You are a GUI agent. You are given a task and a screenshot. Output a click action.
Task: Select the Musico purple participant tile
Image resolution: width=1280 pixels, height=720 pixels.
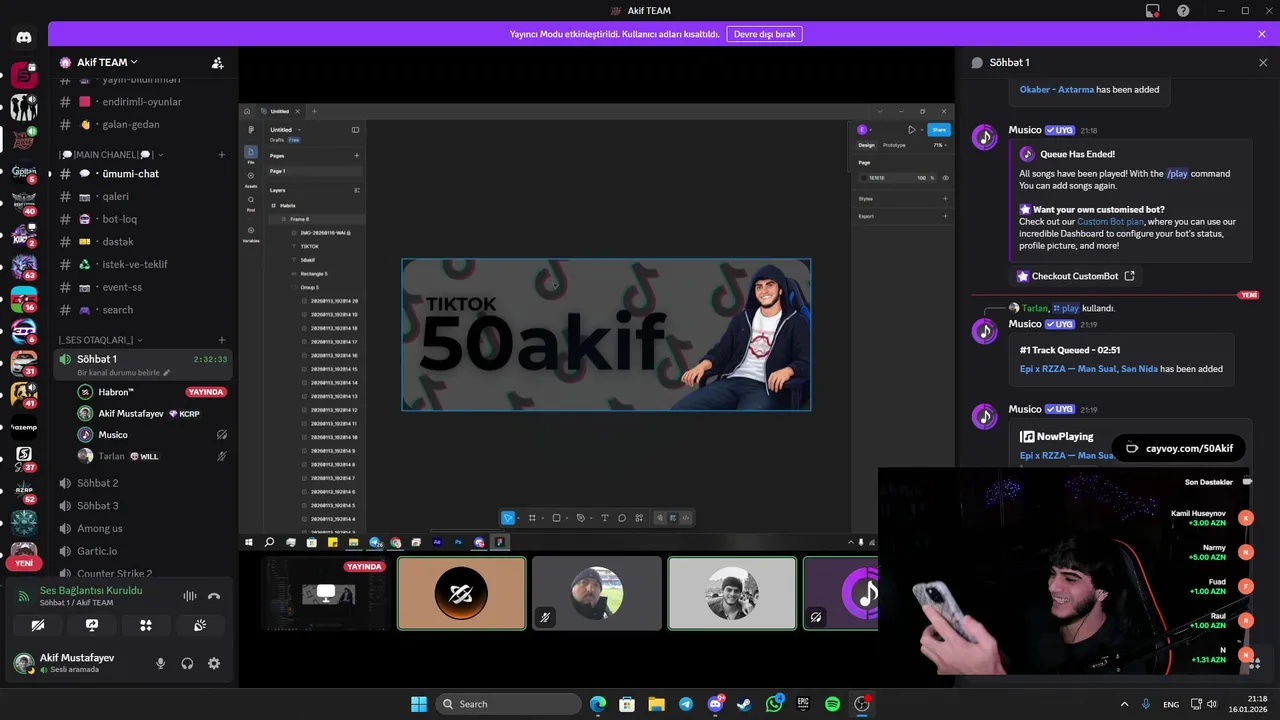(x=841, y=594)
